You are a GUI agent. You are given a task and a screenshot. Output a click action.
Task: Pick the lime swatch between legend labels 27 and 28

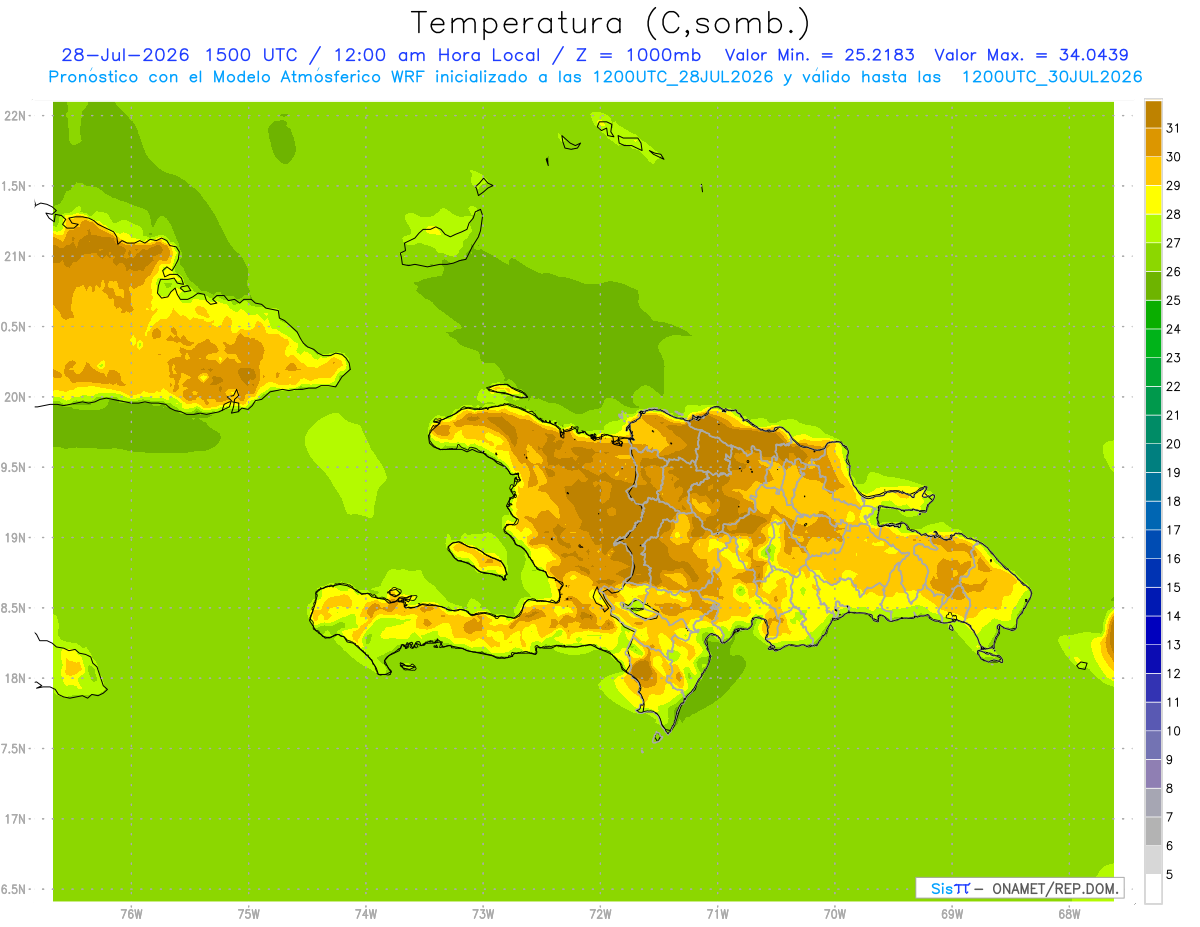pos(1153,228)
